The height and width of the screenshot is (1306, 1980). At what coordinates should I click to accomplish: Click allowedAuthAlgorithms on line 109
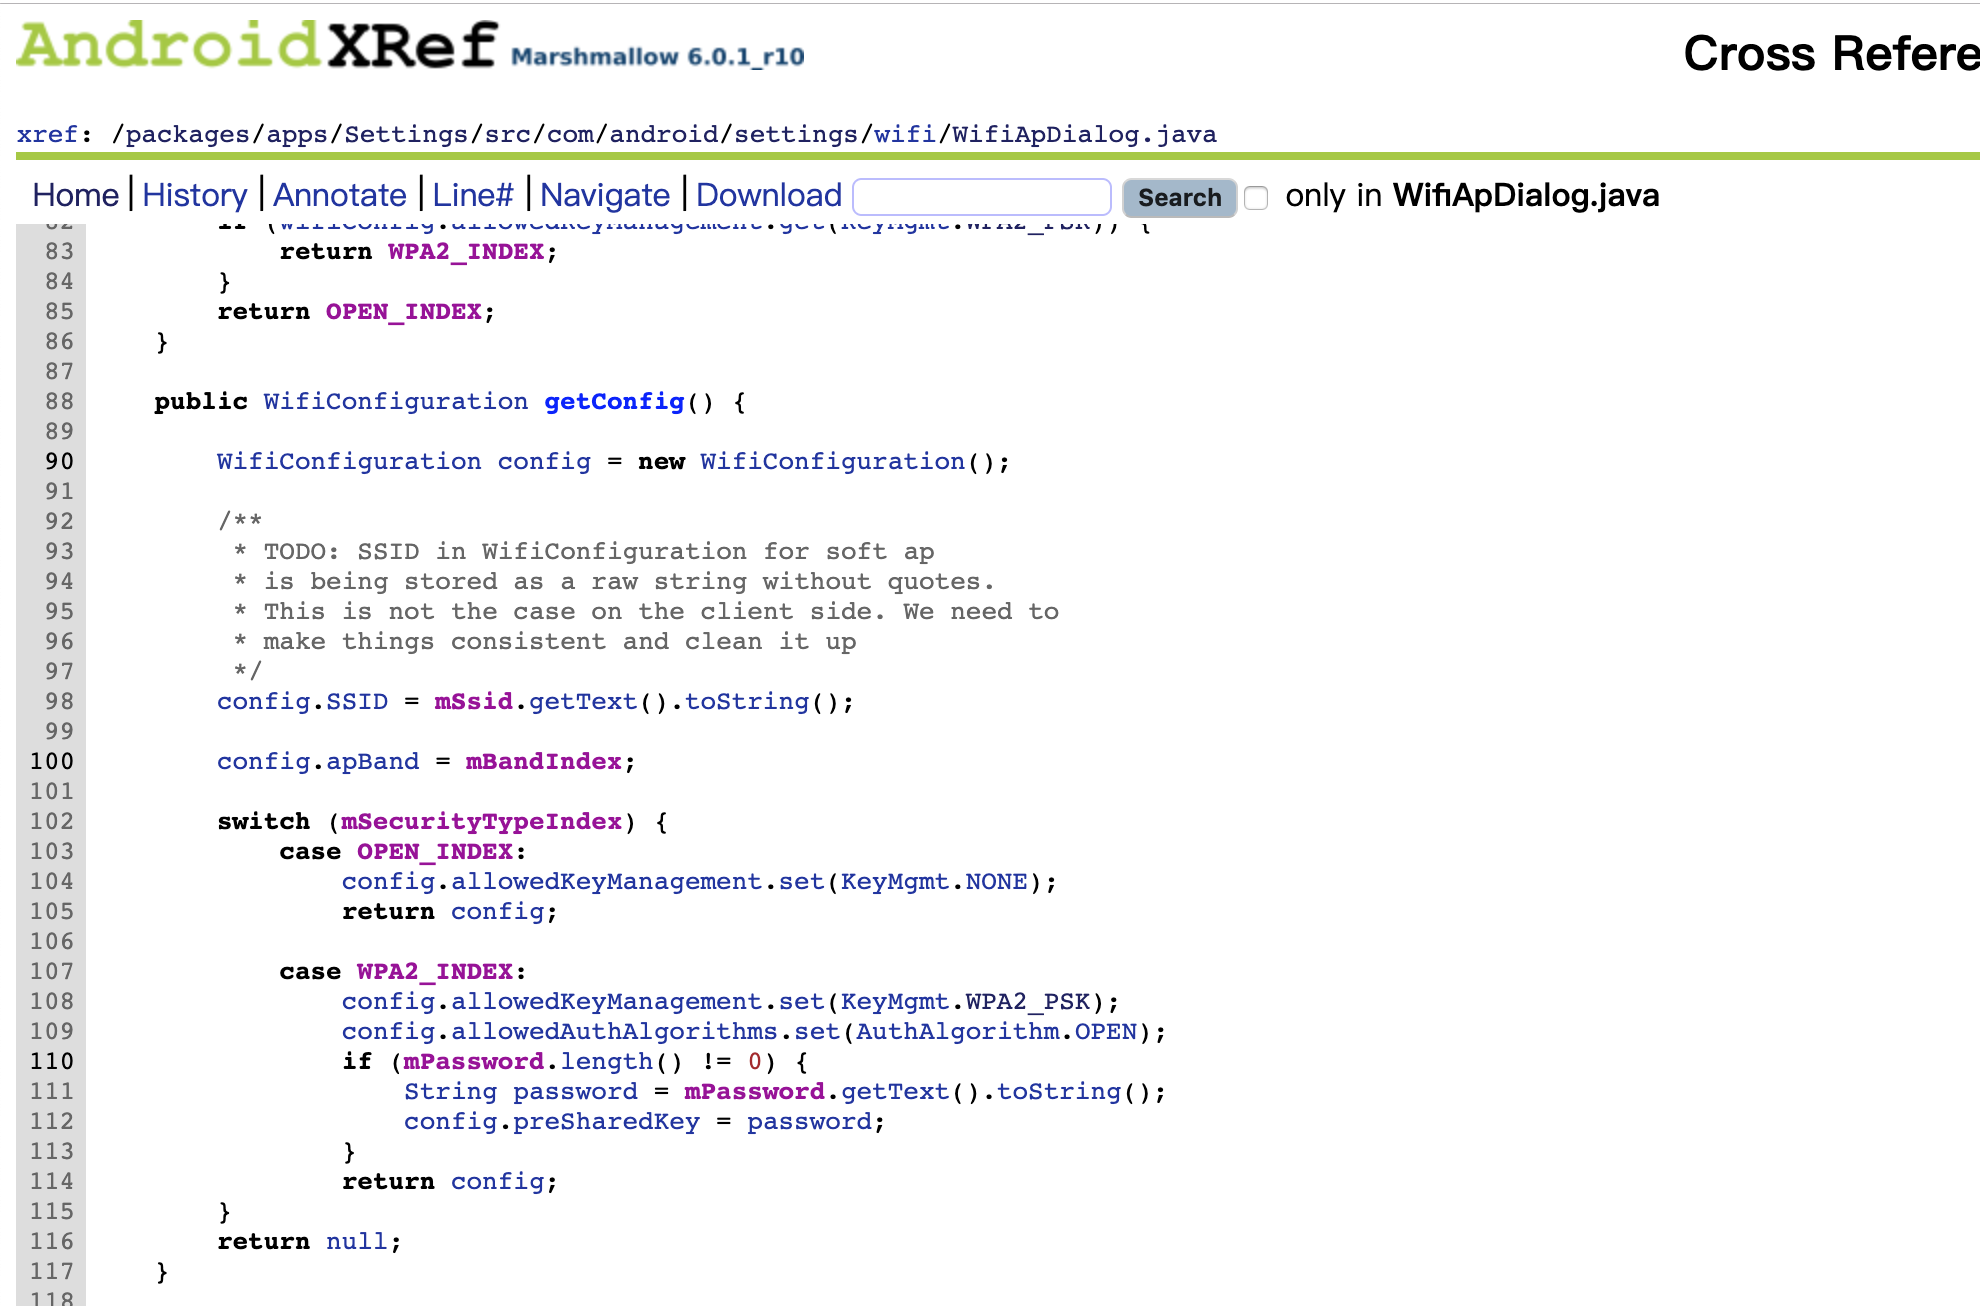(614, 1031)
